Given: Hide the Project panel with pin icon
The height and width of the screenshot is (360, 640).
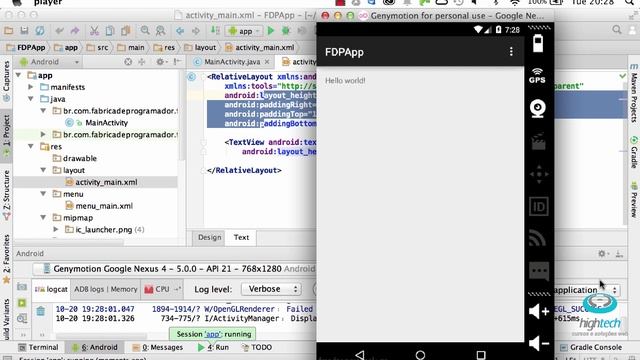Looking at the screenshot, I should coord(177,62).
